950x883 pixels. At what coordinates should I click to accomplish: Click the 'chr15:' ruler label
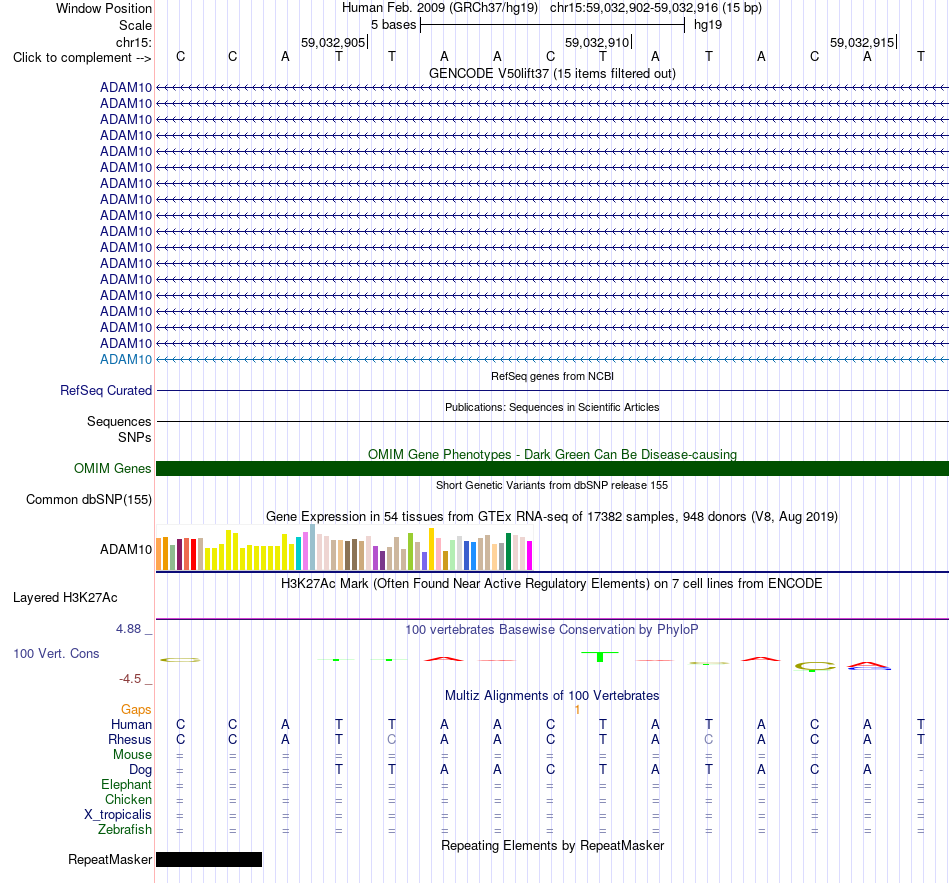click(x=133, y=42)
